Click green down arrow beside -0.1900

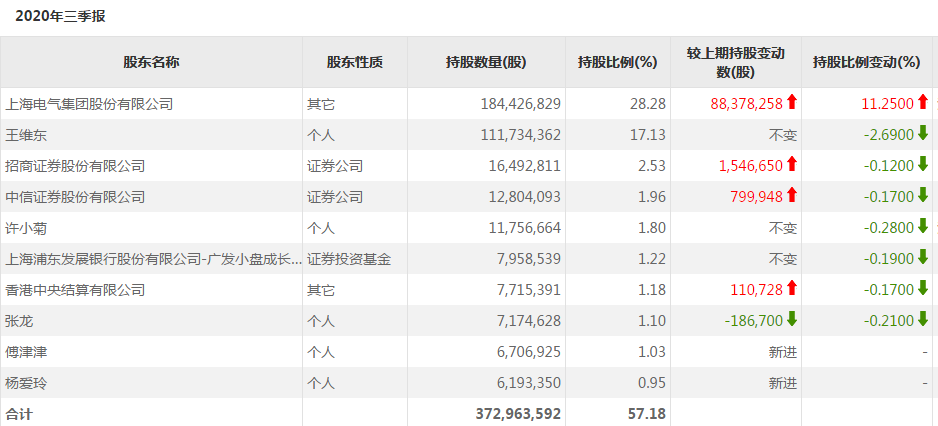tap(922, 258)
